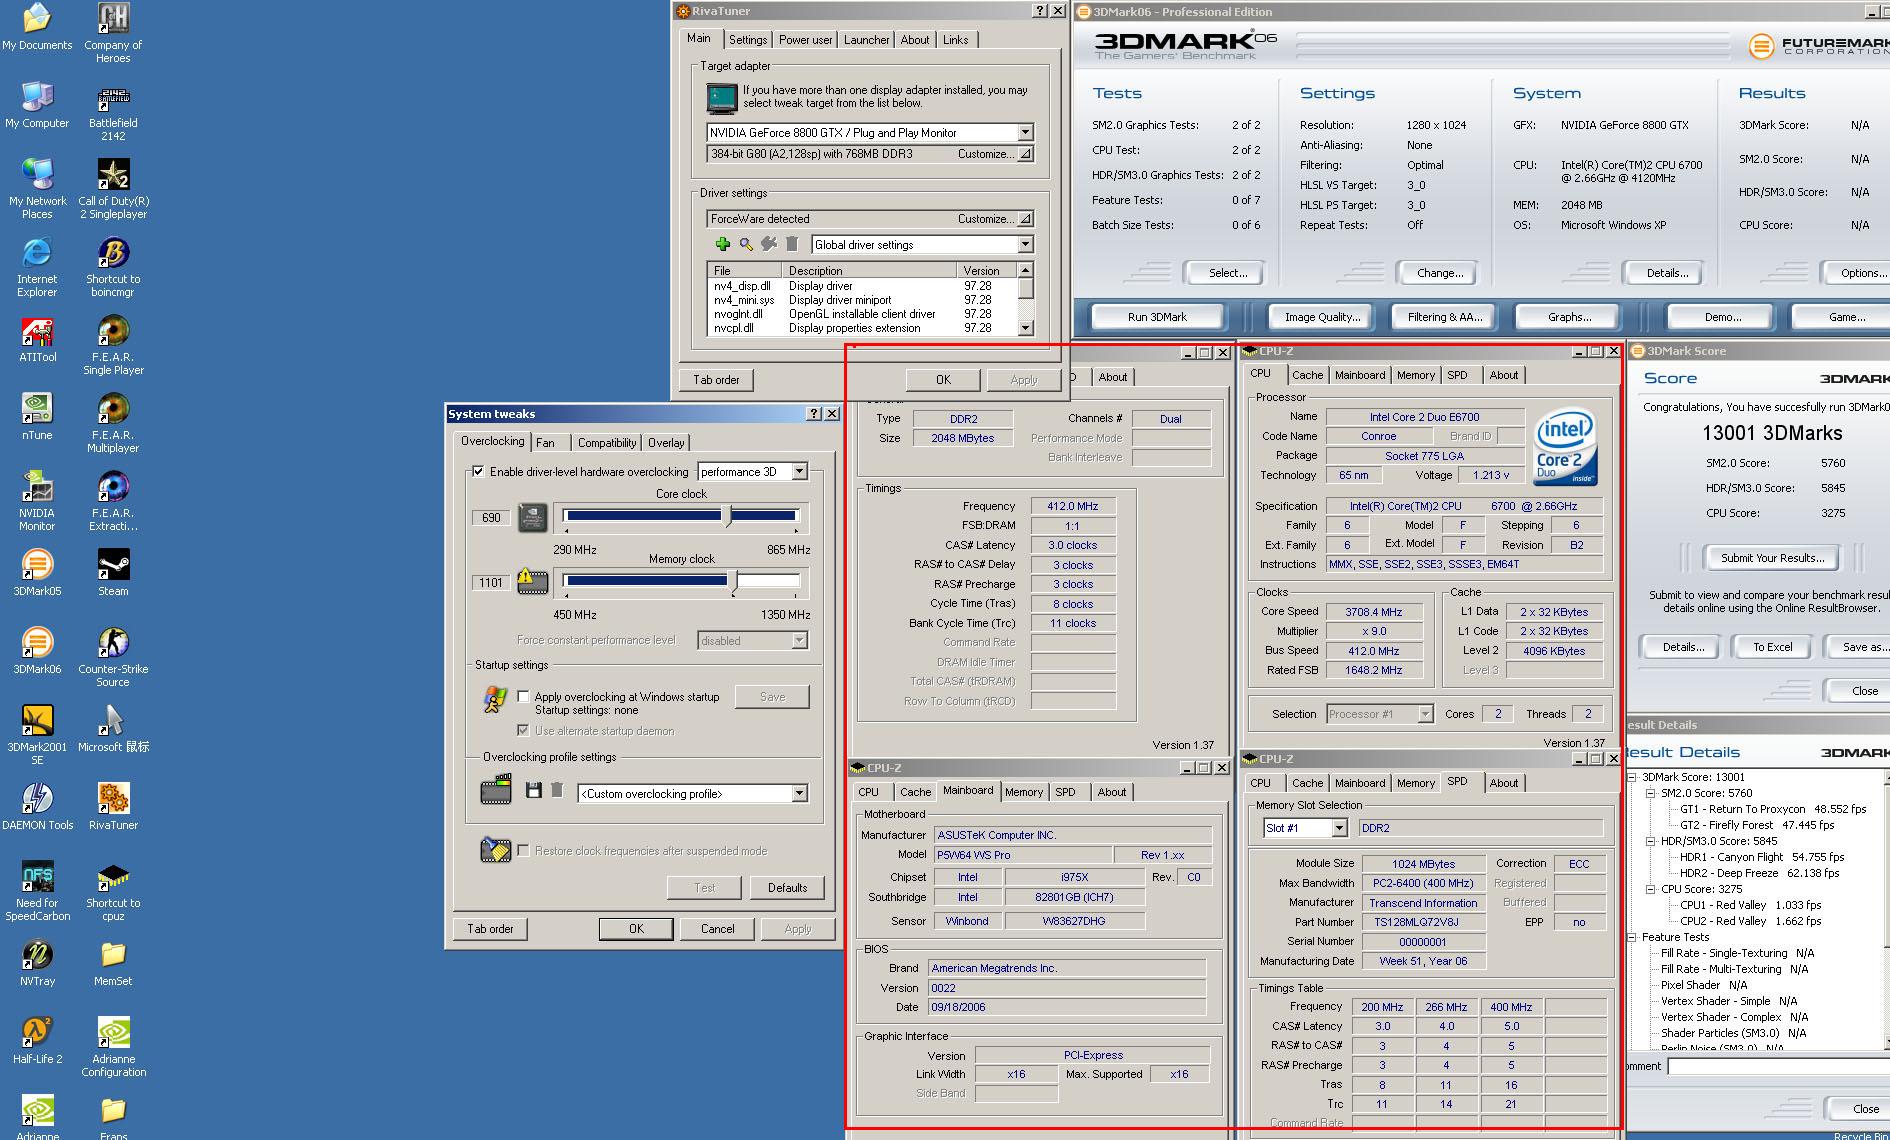Open the target adapter dropdown in RivaTuner
The width and height of the screenshot is (1890, 1140).
coord(1025,132)
